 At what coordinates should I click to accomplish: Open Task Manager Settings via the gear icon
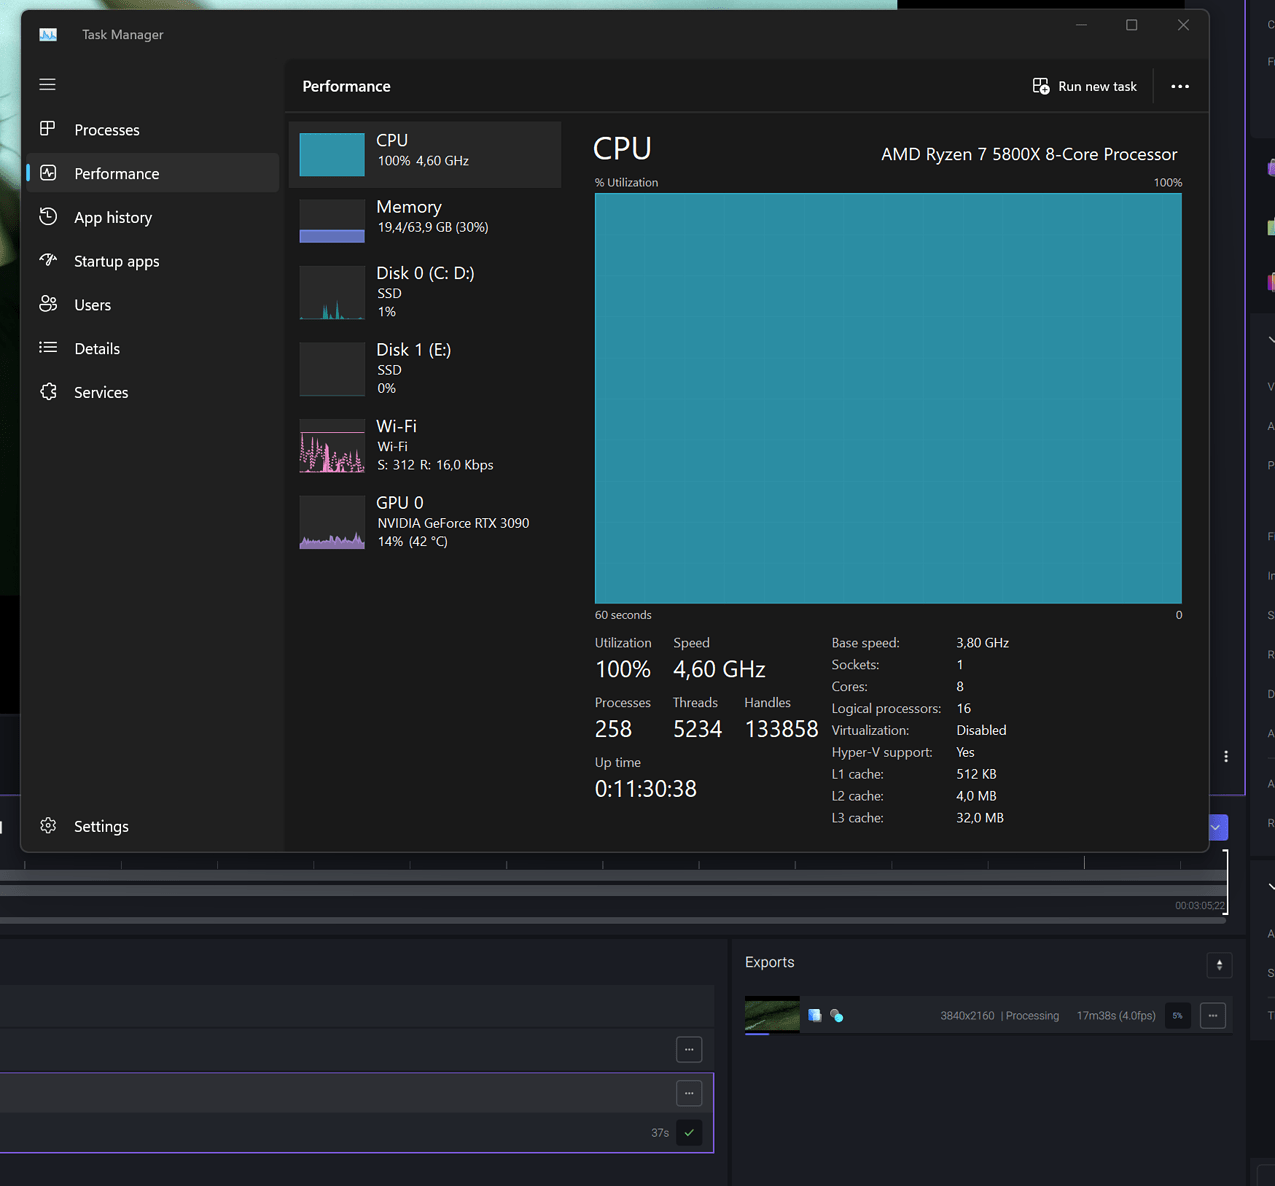pyautogui.click(x=48, y=826)
